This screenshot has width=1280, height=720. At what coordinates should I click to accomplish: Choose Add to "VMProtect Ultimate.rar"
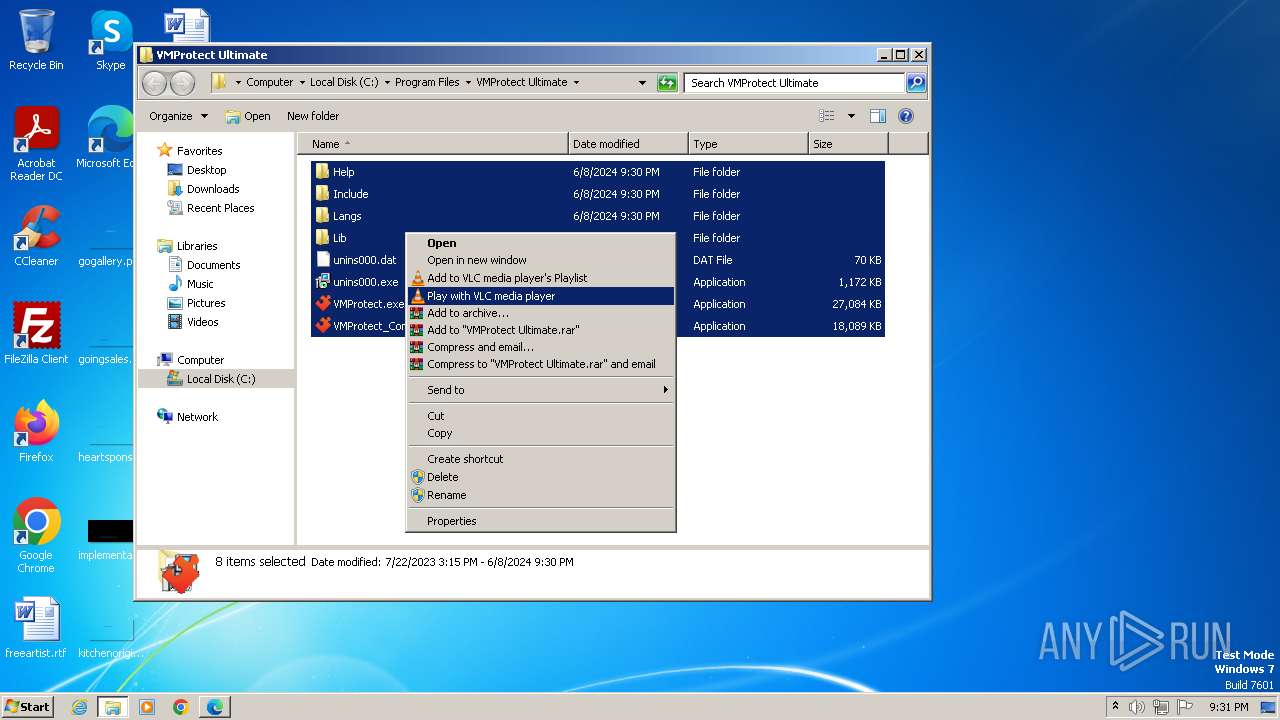540,330
